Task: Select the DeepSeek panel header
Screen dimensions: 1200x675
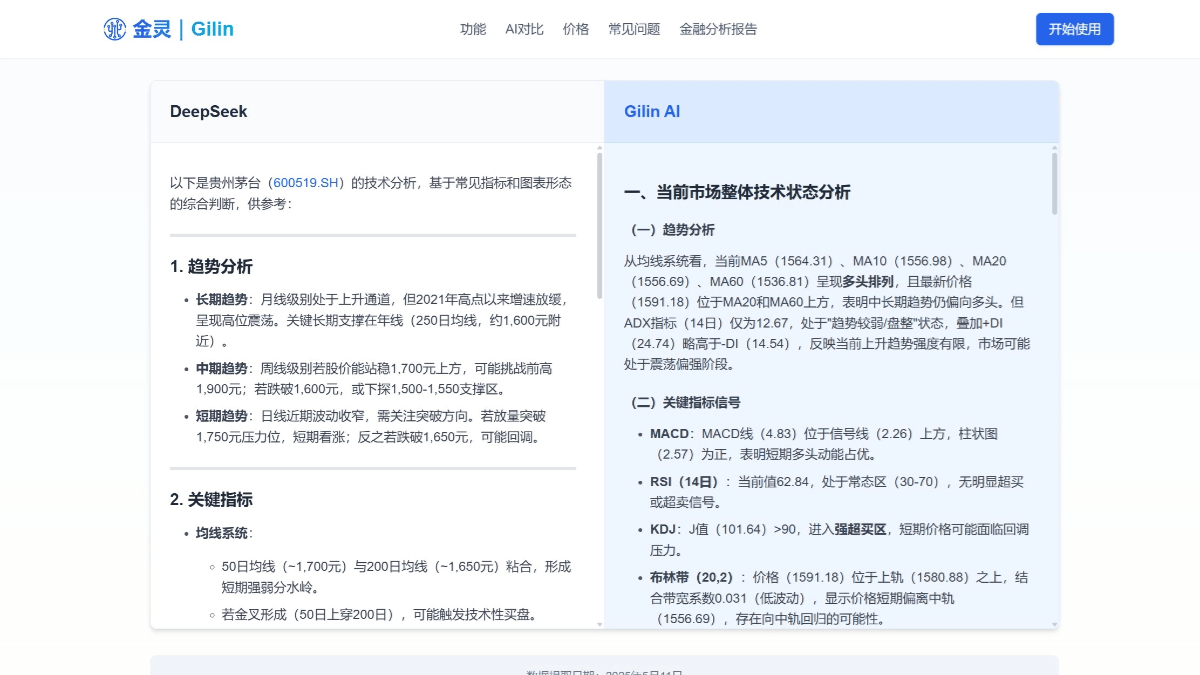Action: pyautogui.click(x=207, y=111)
